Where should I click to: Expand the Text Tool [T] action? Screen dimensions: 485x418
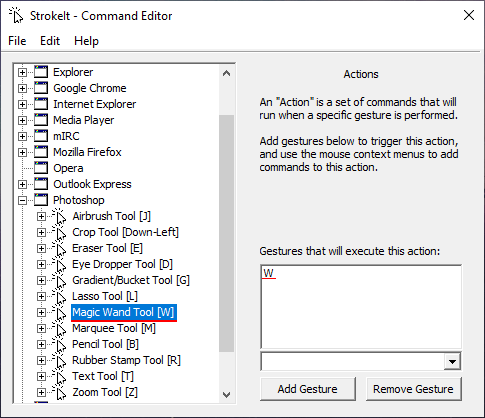click(41, 376)
